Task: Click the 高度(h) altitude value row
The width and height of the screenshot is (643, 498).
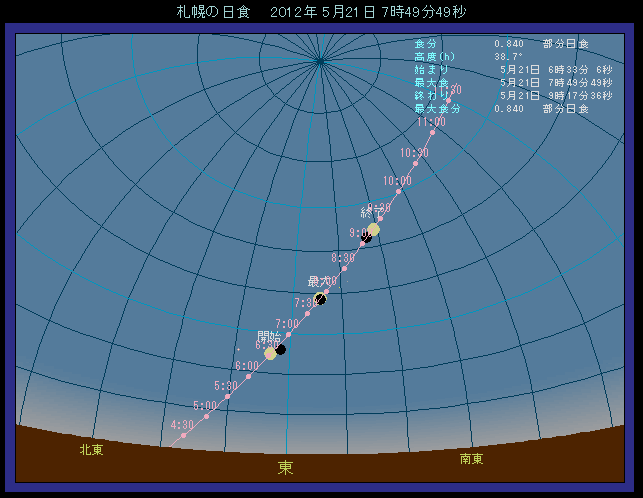Action: click(470, 56)
